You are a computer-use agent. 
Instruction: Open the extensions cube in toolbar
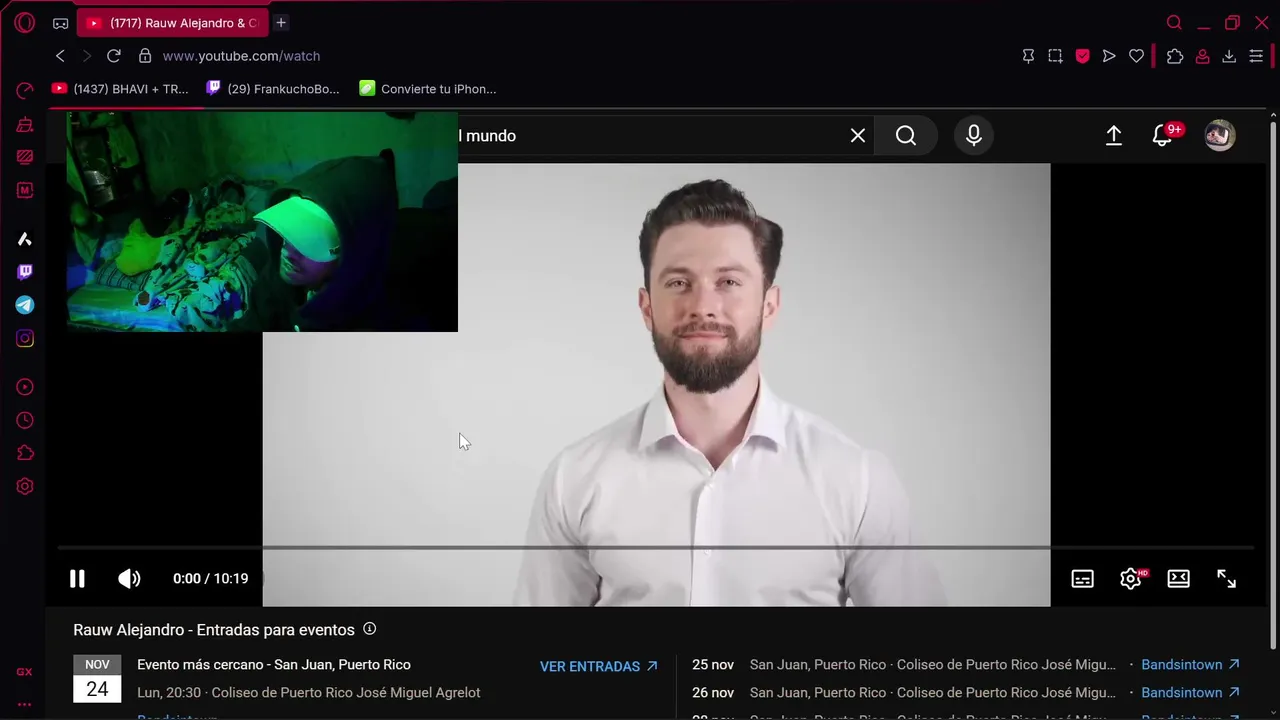[1175, 56]
